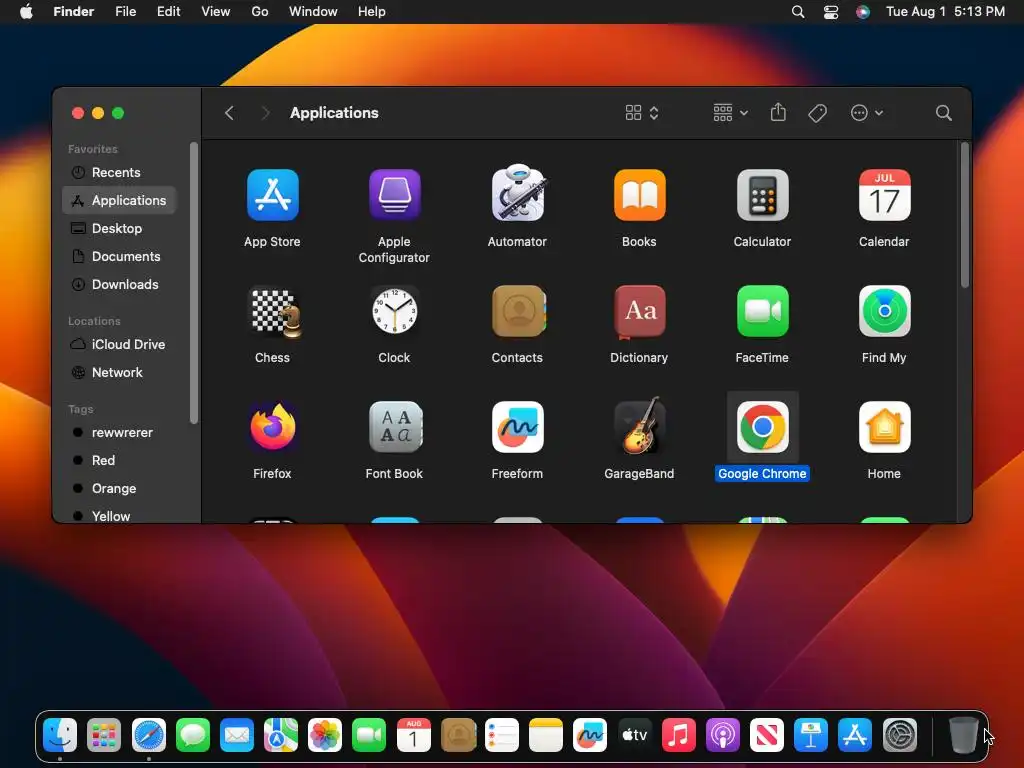Select the Calendar app in Applications folder

click(884, 195)
